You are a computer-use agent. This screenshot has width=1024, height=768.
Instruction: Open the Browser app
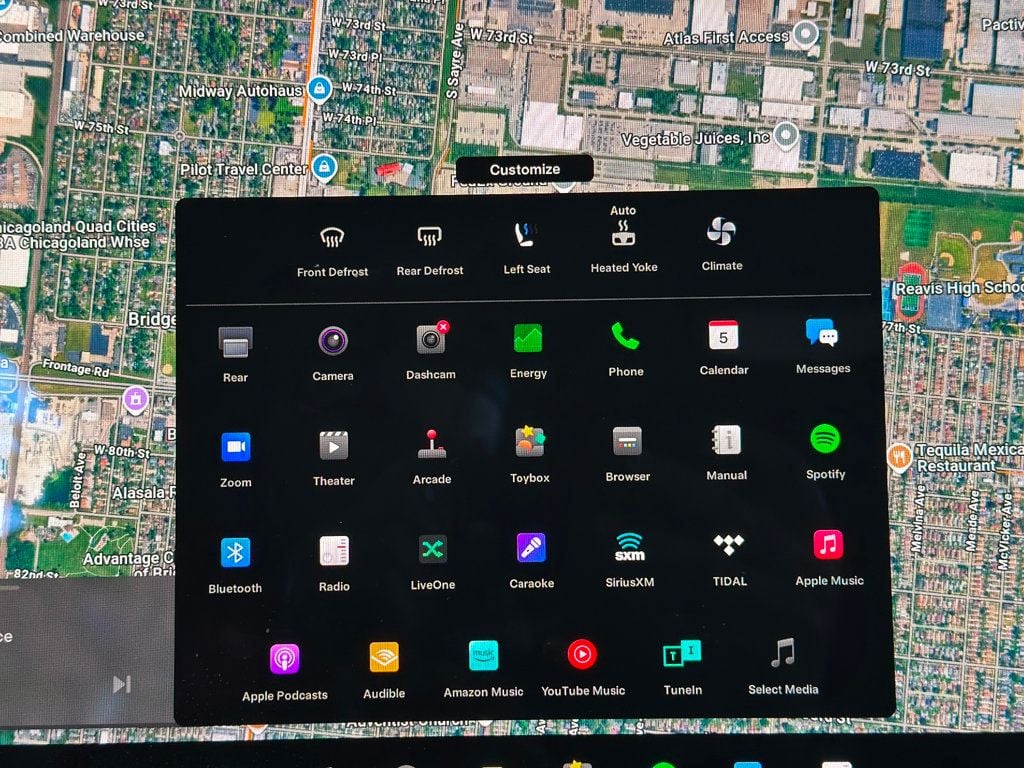pyautogui.click(x=627, y=441)
